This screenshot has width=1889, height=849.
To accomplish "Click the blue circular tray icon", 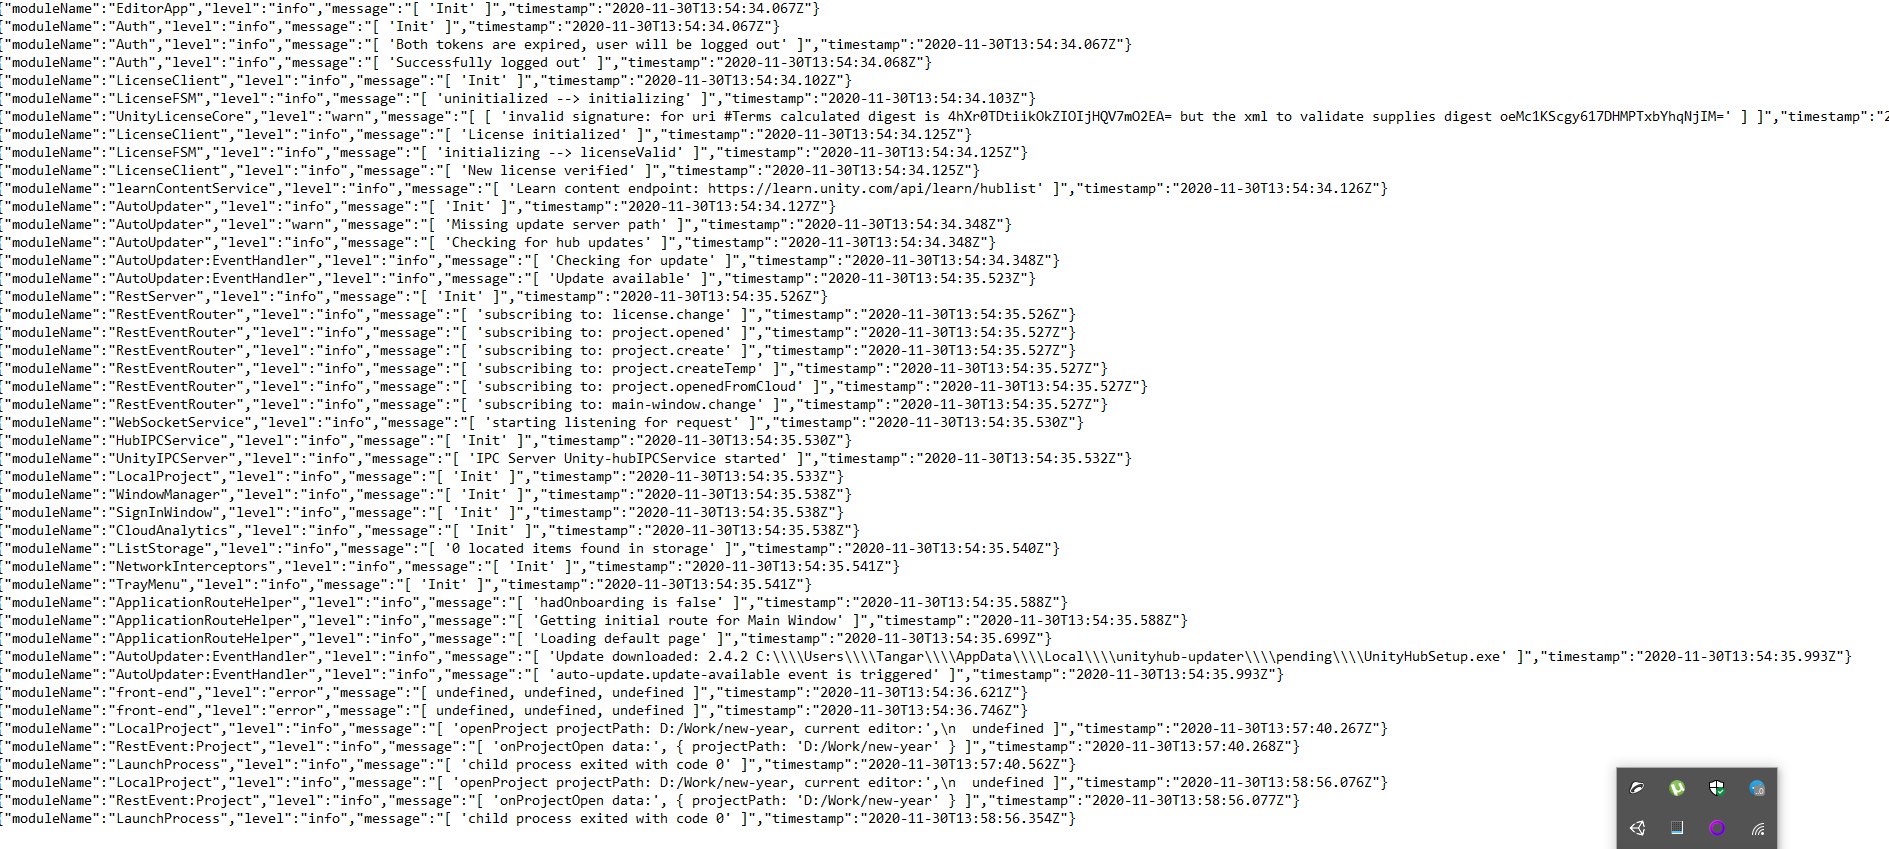I will 1757,788.
